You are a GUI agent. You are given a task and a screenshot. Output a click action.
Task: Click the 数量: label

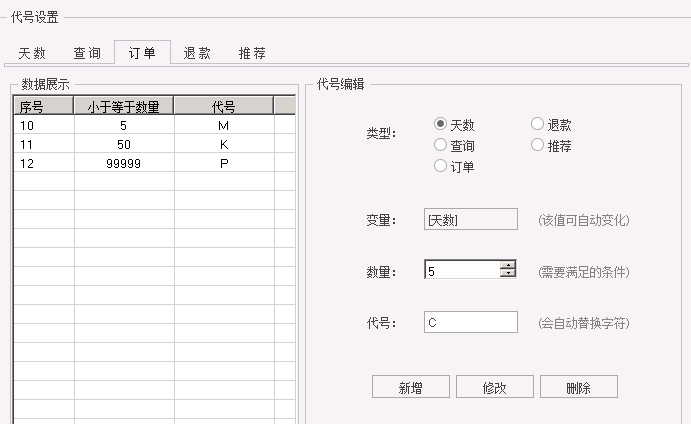pos(381,272)
